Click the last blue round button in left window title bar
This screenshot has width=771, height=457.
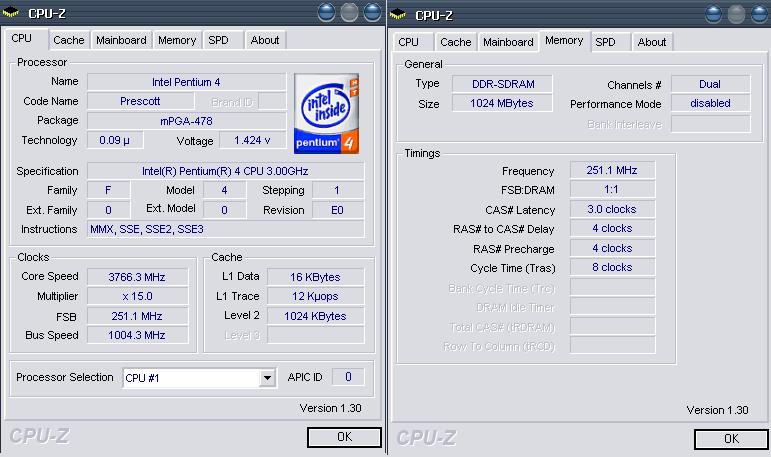pyautogui.click(x=372, y=13)
